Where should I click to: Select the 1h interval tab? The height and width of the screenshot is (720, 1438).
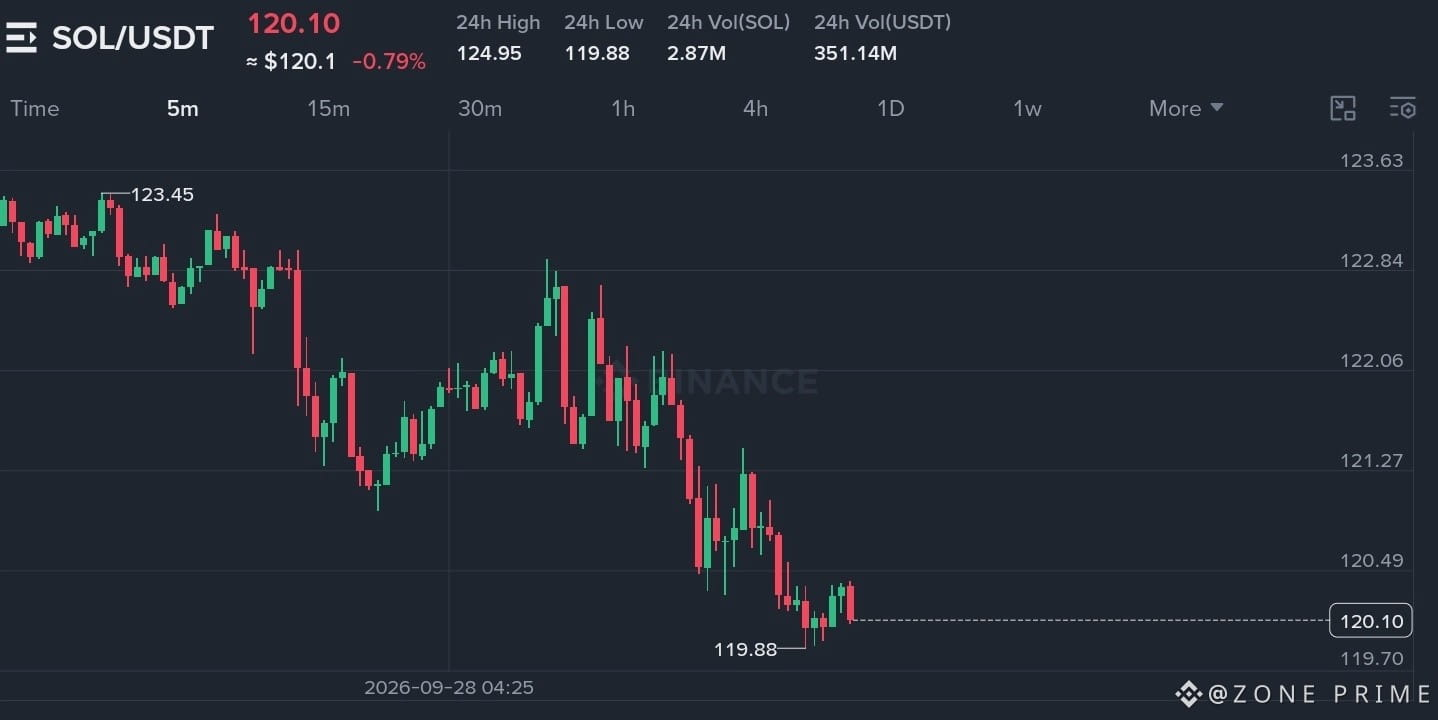click(623, 108)
